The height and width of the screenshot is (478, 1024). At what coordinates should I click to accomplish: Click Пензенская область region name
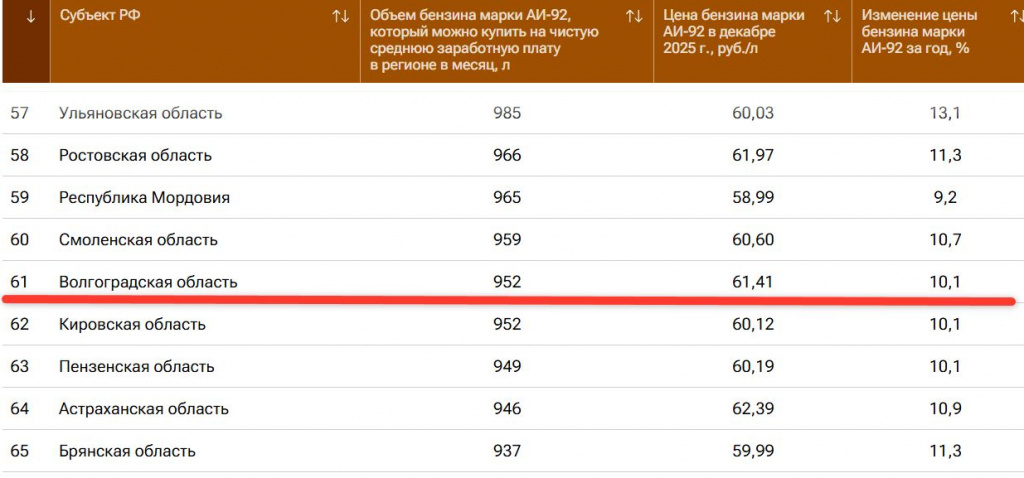[138, 367]
